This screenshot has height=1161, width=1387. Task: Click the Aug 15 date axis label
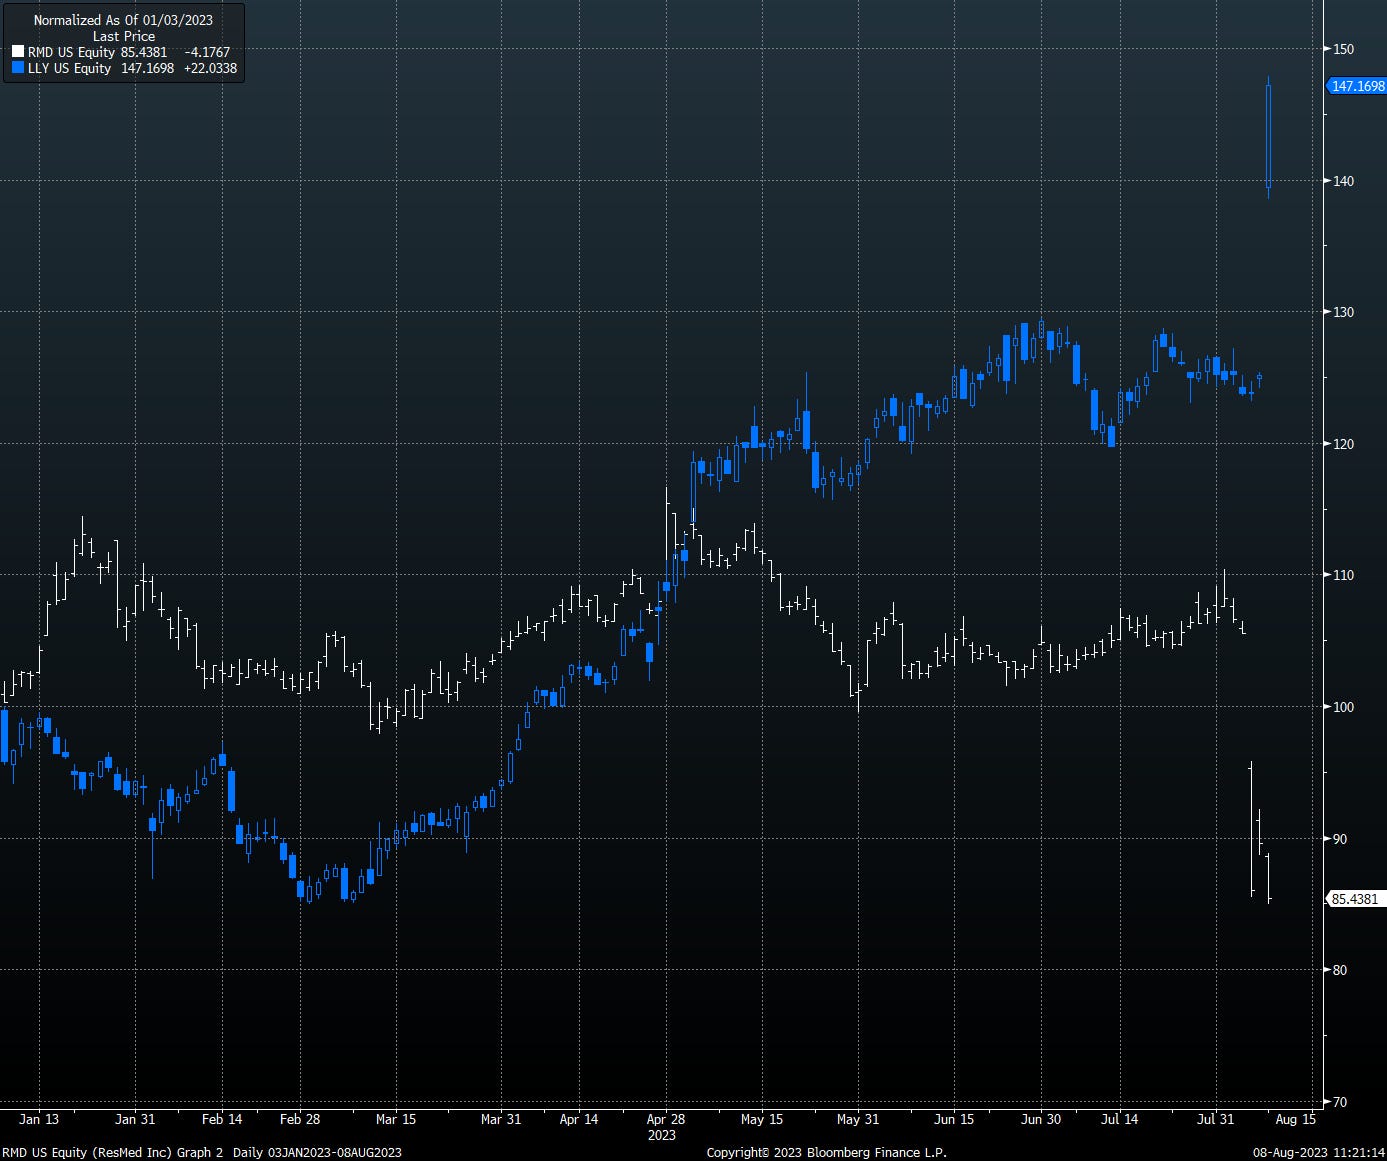point(1295,1119)
